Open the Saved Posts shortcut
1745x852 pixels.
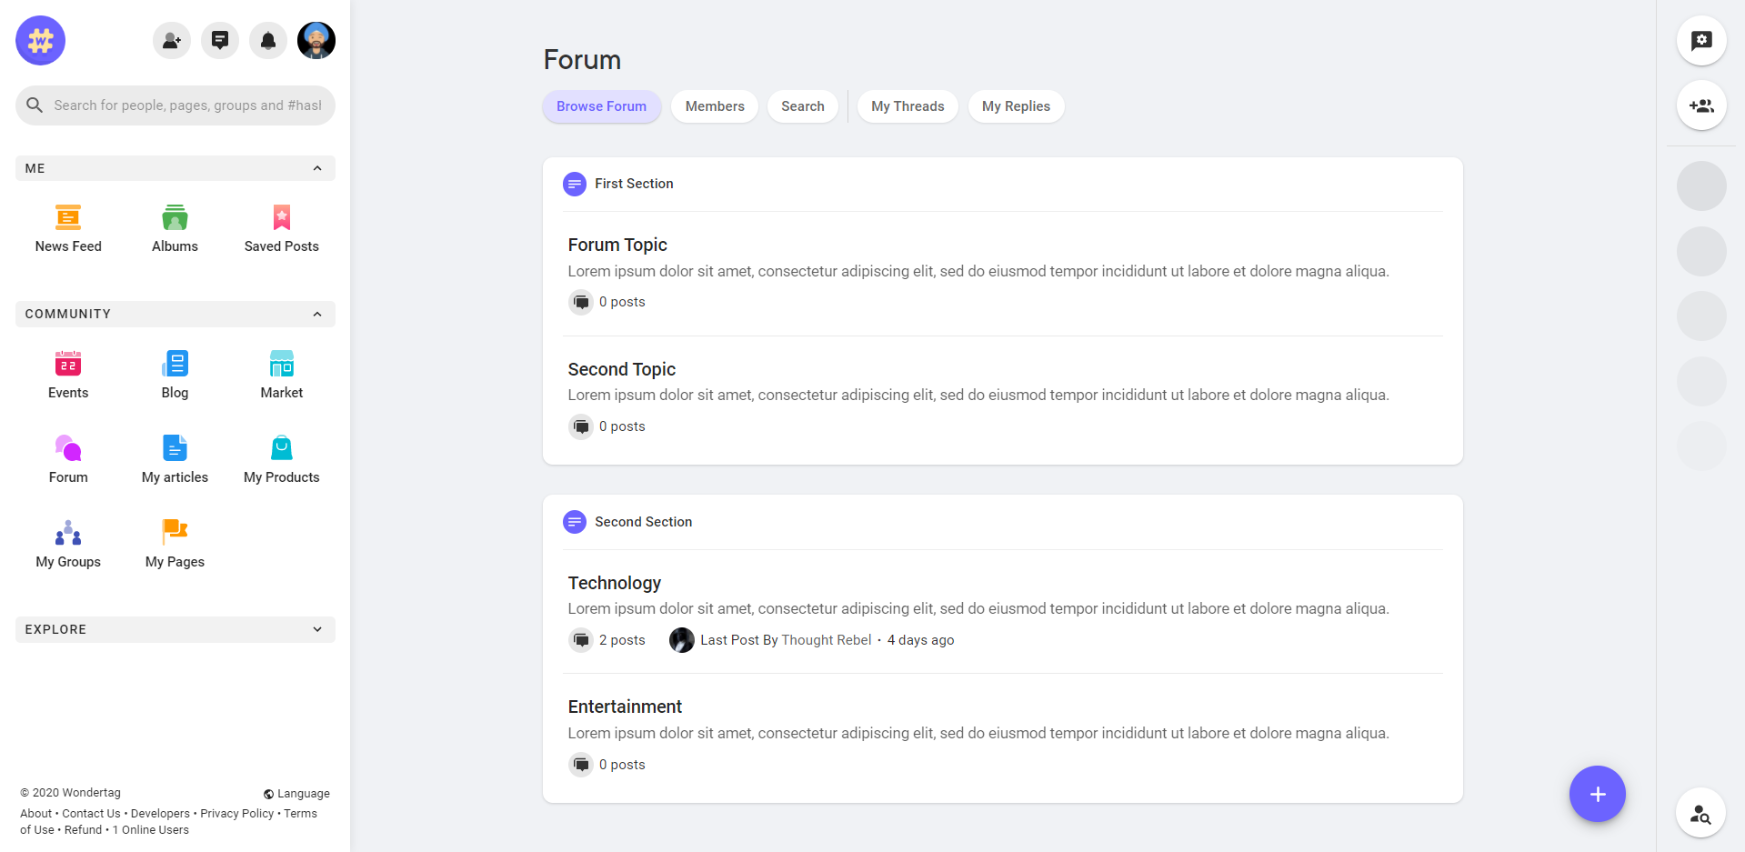point(282,229)
